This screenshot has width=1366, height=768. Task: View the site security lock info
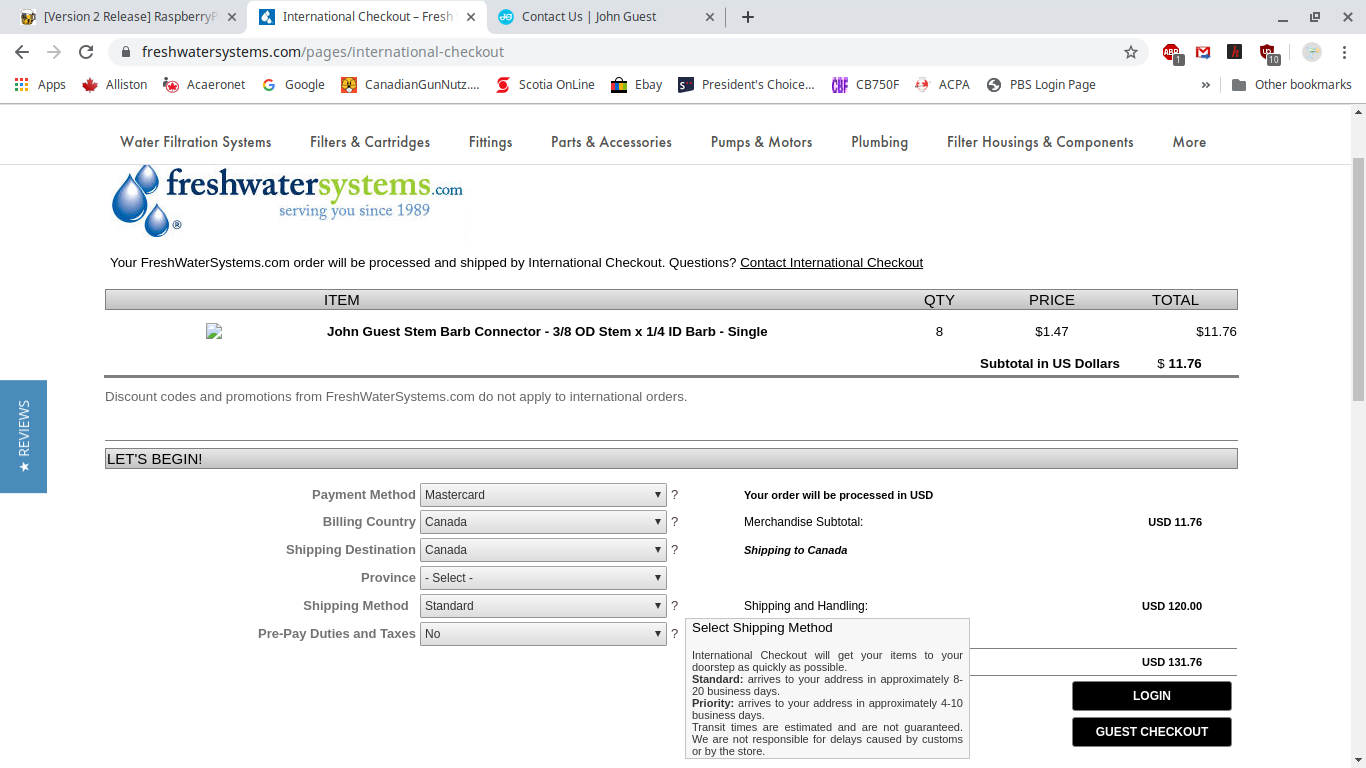125,52
